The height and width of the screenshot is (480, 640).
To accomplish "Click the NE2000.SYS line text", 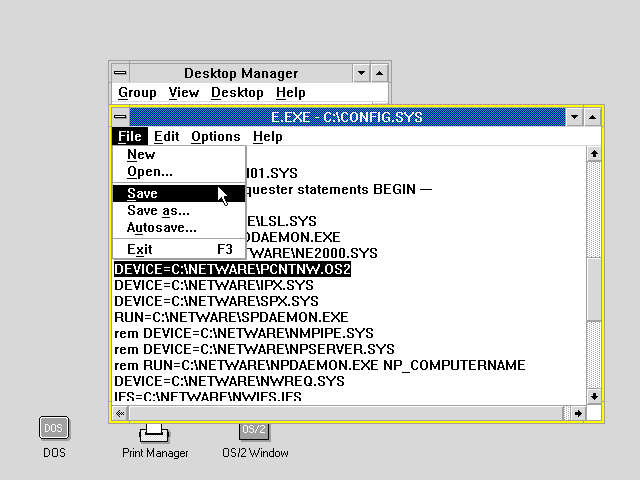I will [312, 253].
